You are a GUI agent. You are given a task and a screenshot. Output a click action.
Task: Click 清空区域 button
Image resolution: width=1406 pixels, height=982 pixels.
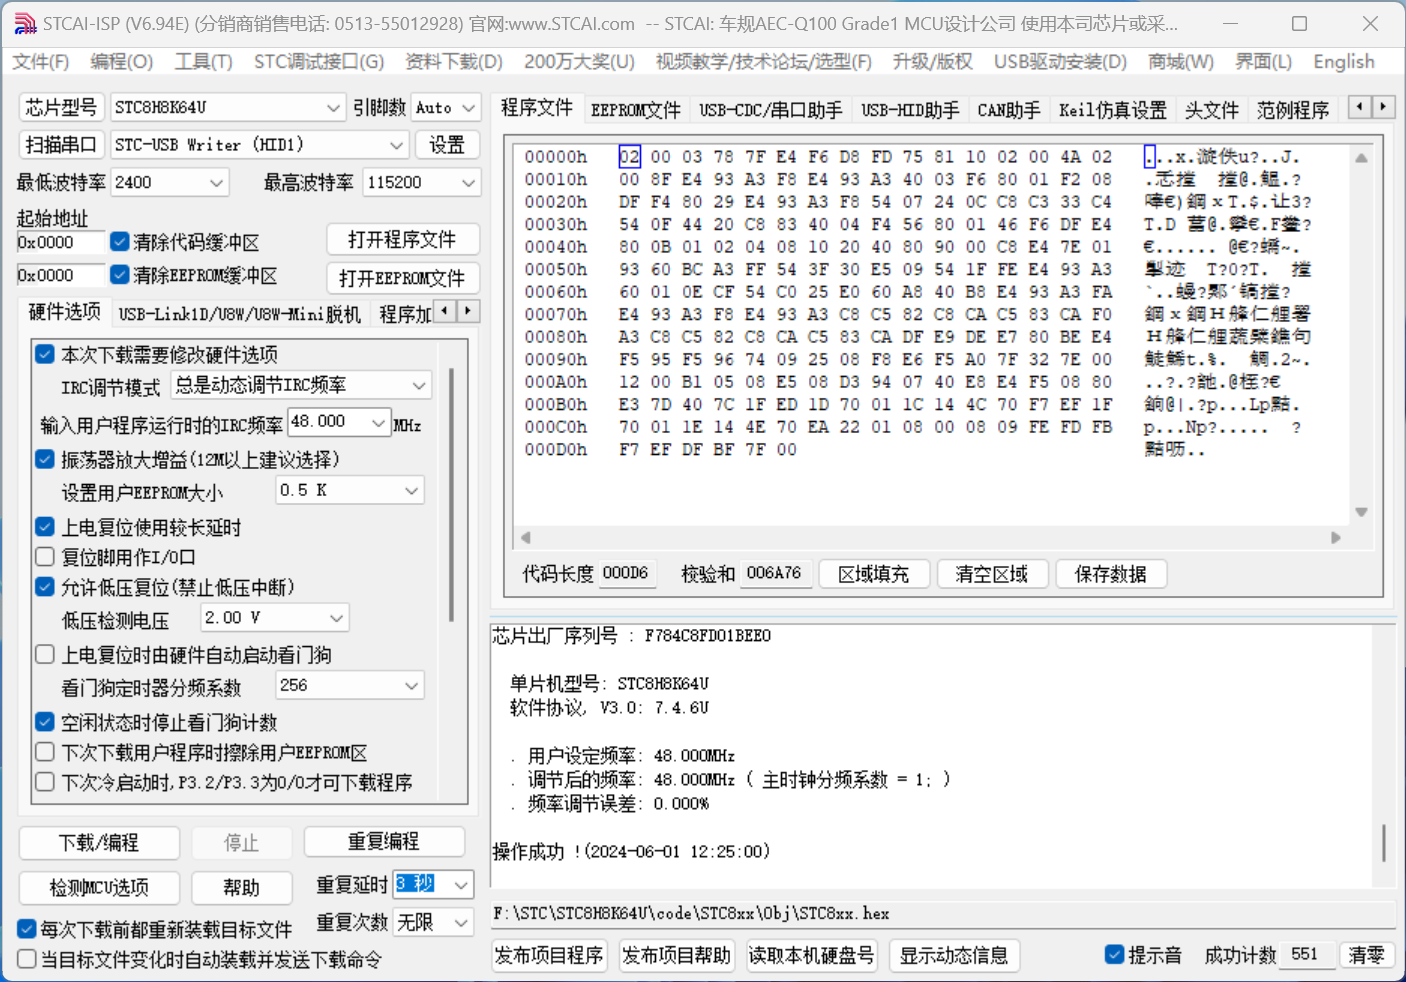click(x=992, y=574)
